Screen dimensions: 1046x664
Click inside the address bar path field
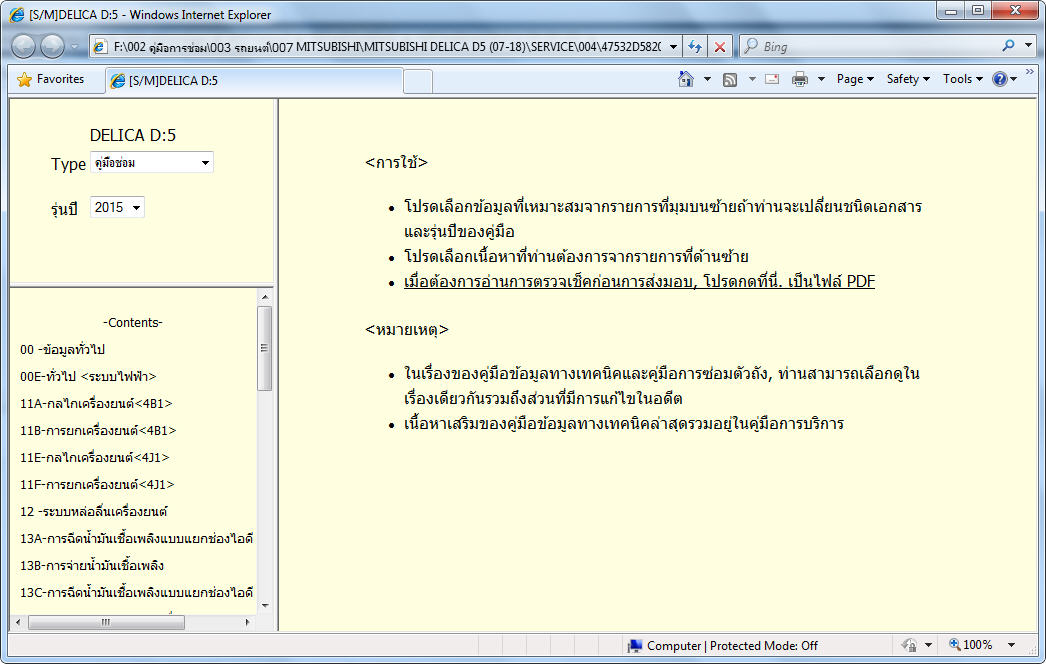387,47
